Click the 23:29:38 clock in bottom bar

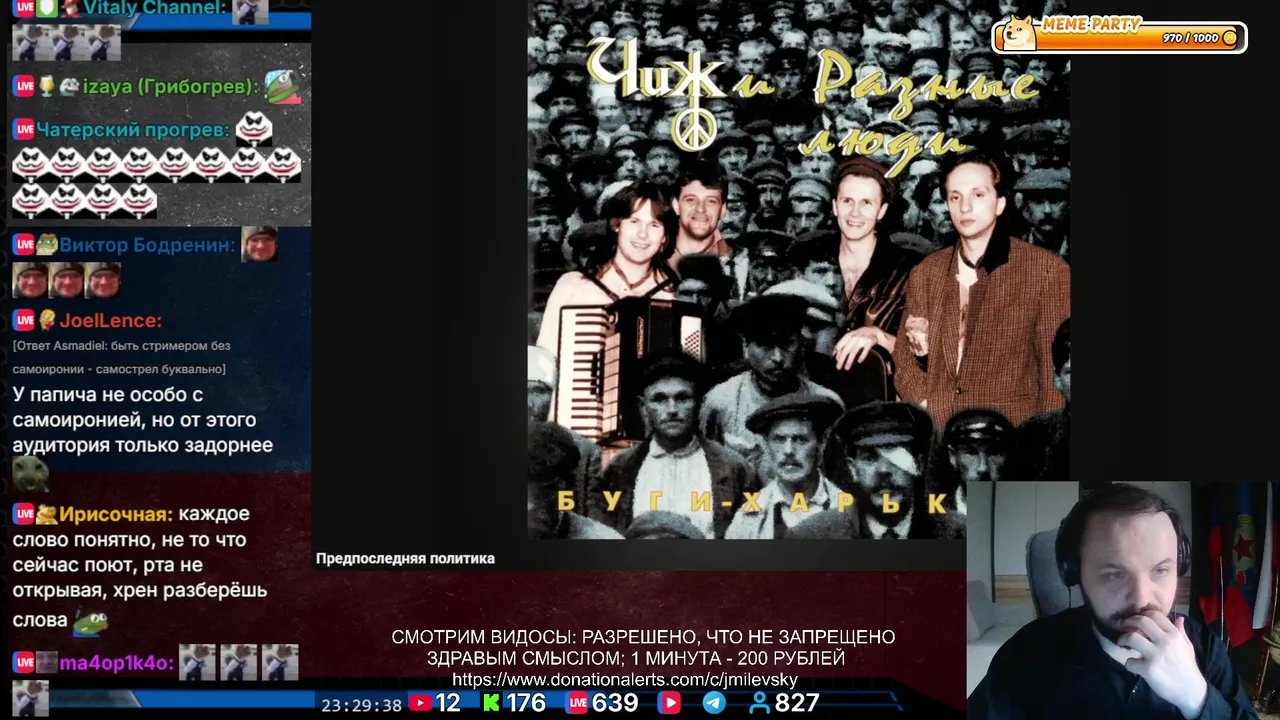[361, 705]
